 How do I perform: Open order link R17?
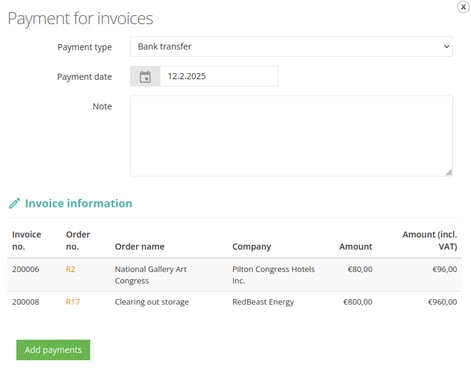pyautogui.click(x=73, y=302)
